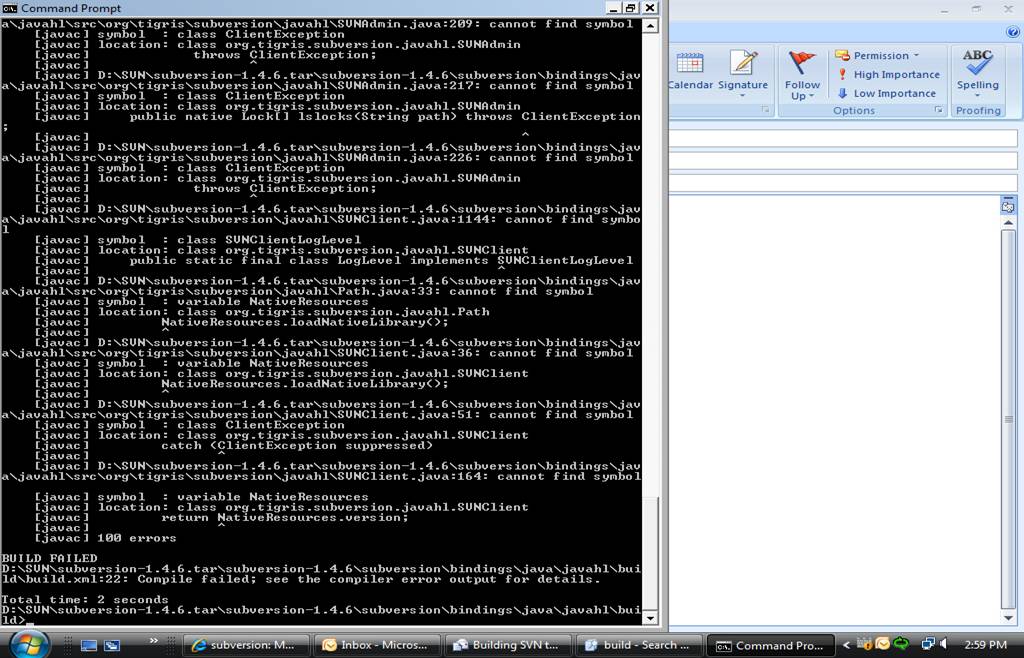Click the Show Desktop quick launch icon
Viewport: 1024px width, 658px height.
(x=89, y=645)
